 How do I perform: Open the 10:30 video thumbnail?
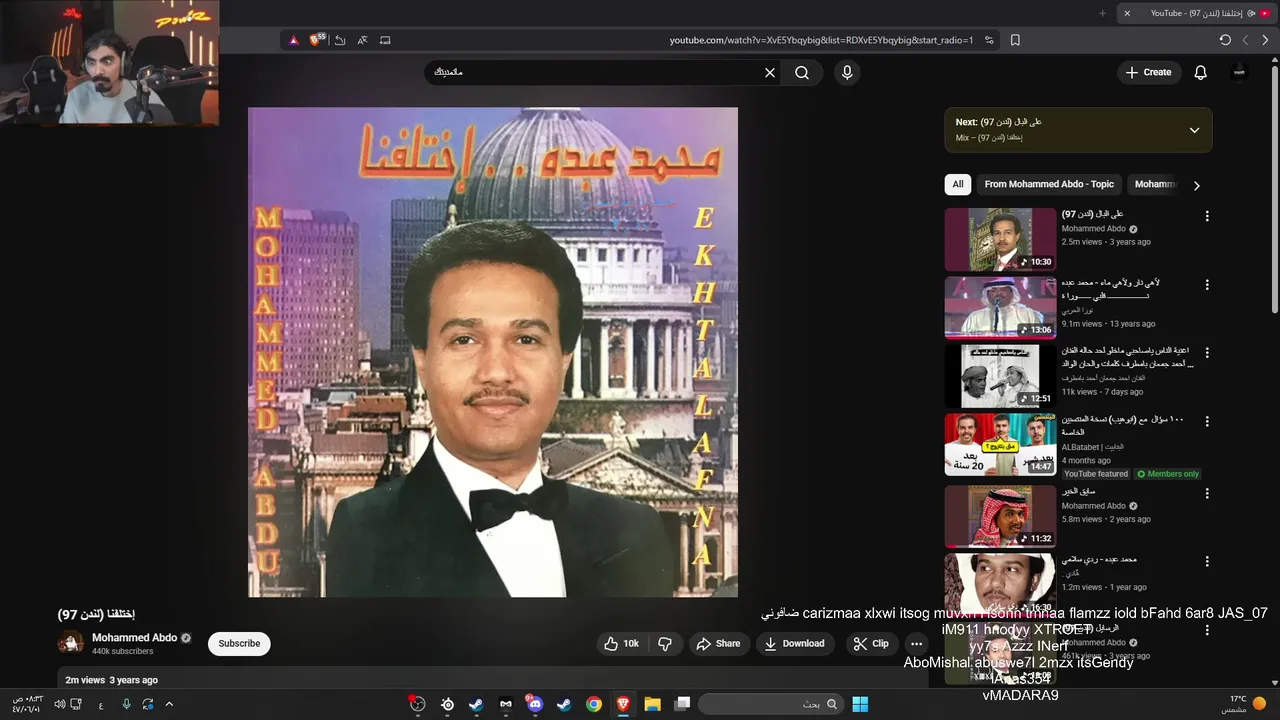(x=1000, y=239)
